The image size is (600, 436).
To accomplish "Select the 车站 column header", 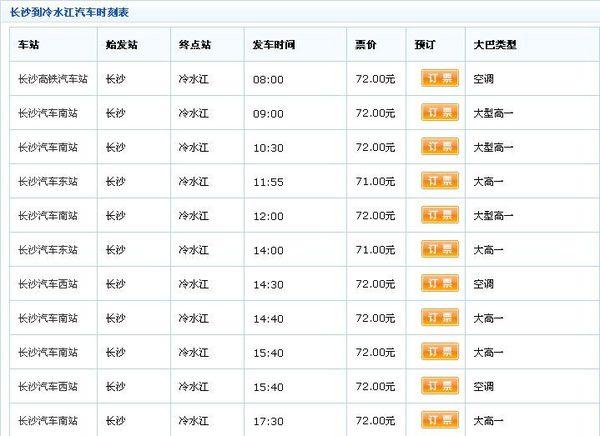I will click(28, 45).
